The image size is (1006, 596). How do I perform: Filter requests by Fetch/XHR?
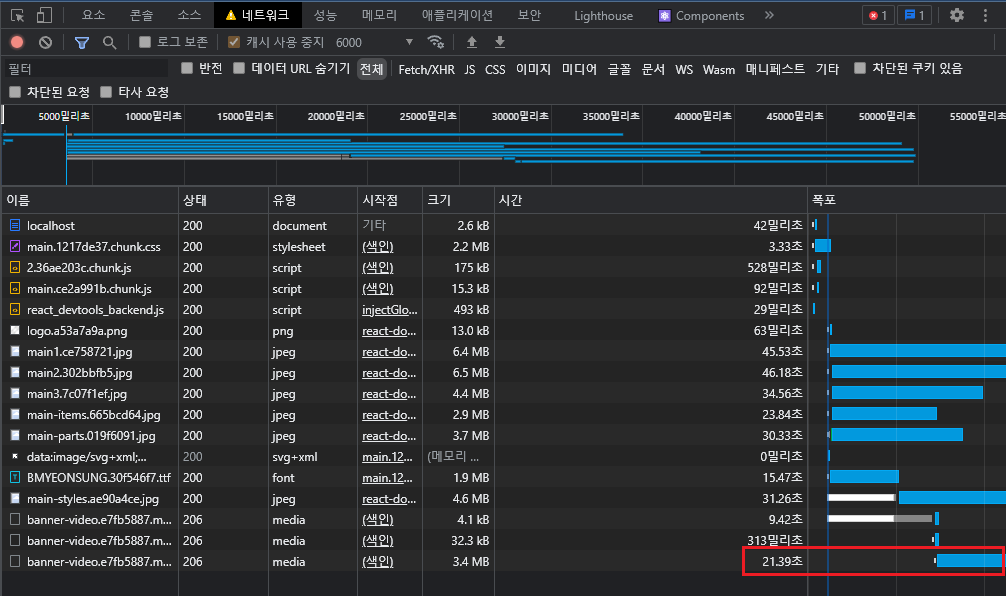tap(427, 69)
